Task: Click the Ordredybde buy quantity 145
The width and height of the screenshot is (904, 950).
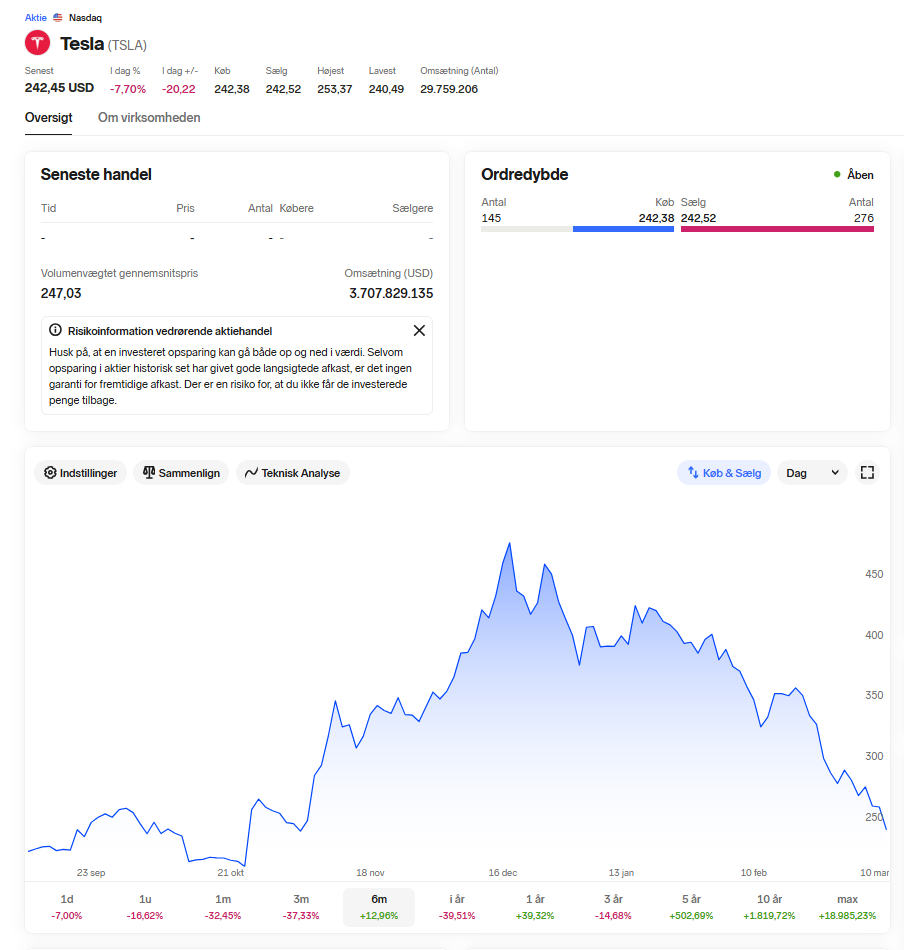Action: (491, 218)
